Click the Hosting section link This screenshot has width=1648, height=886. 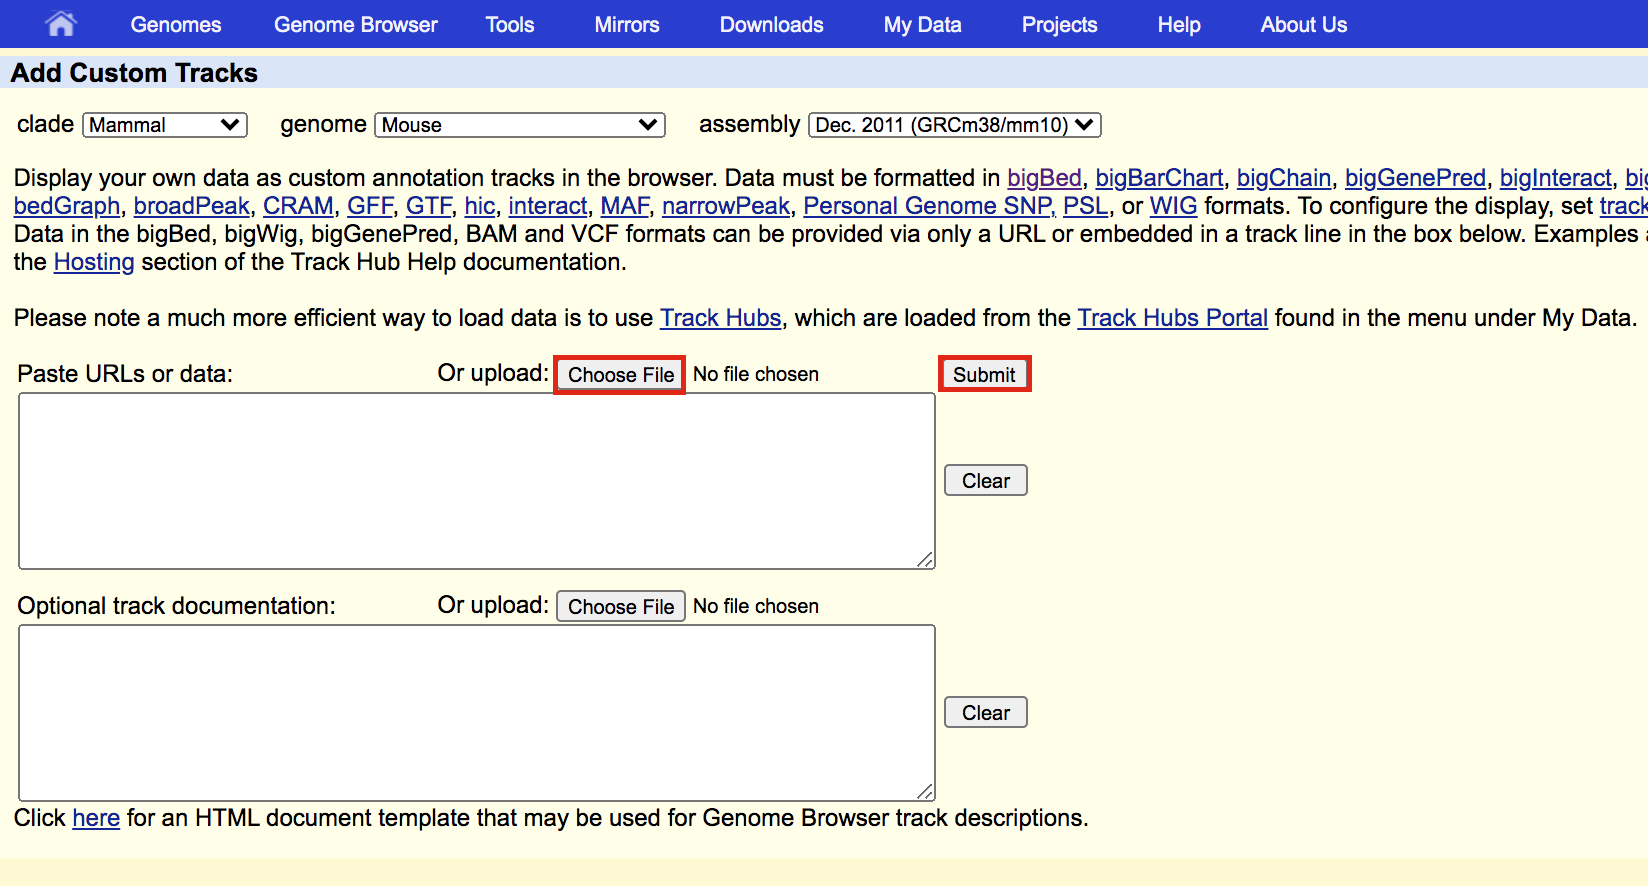tap(94, 262)
